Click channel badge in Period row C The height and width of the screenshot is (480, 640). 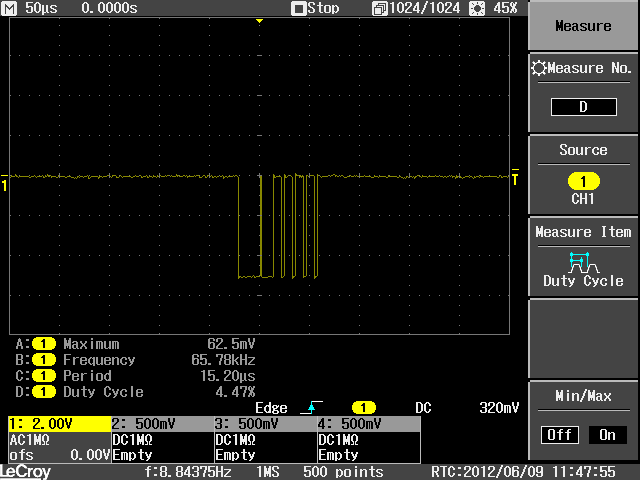coord(44,376)
